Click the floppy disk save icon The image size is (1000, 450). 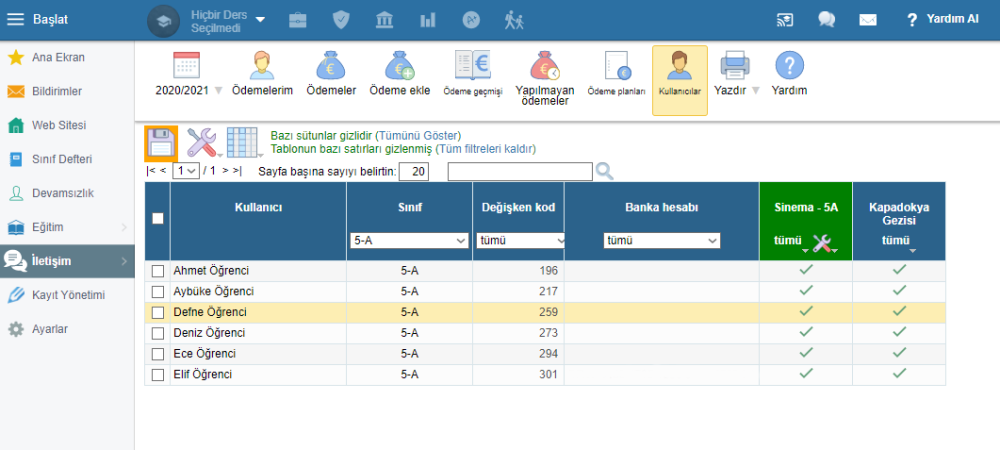161,143
